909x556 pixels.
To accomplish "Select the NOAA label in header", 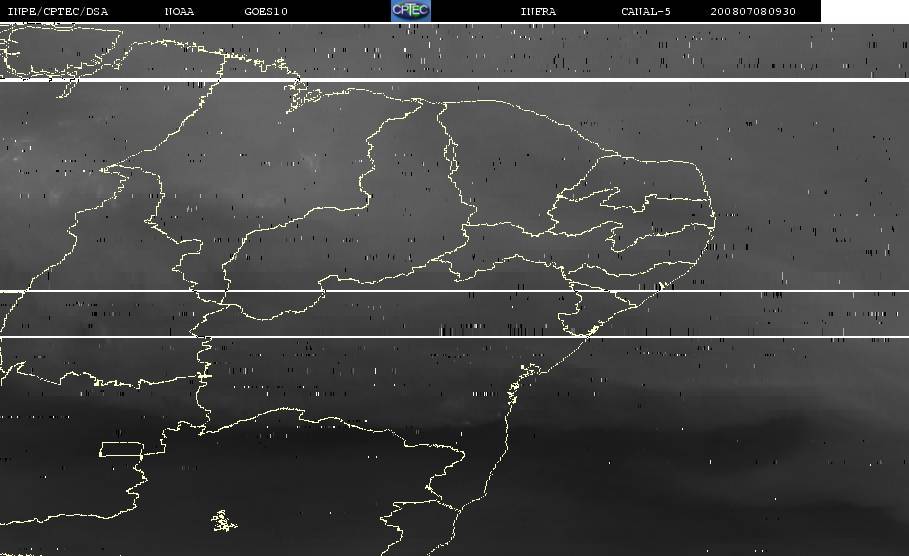I will pos(179,11).
